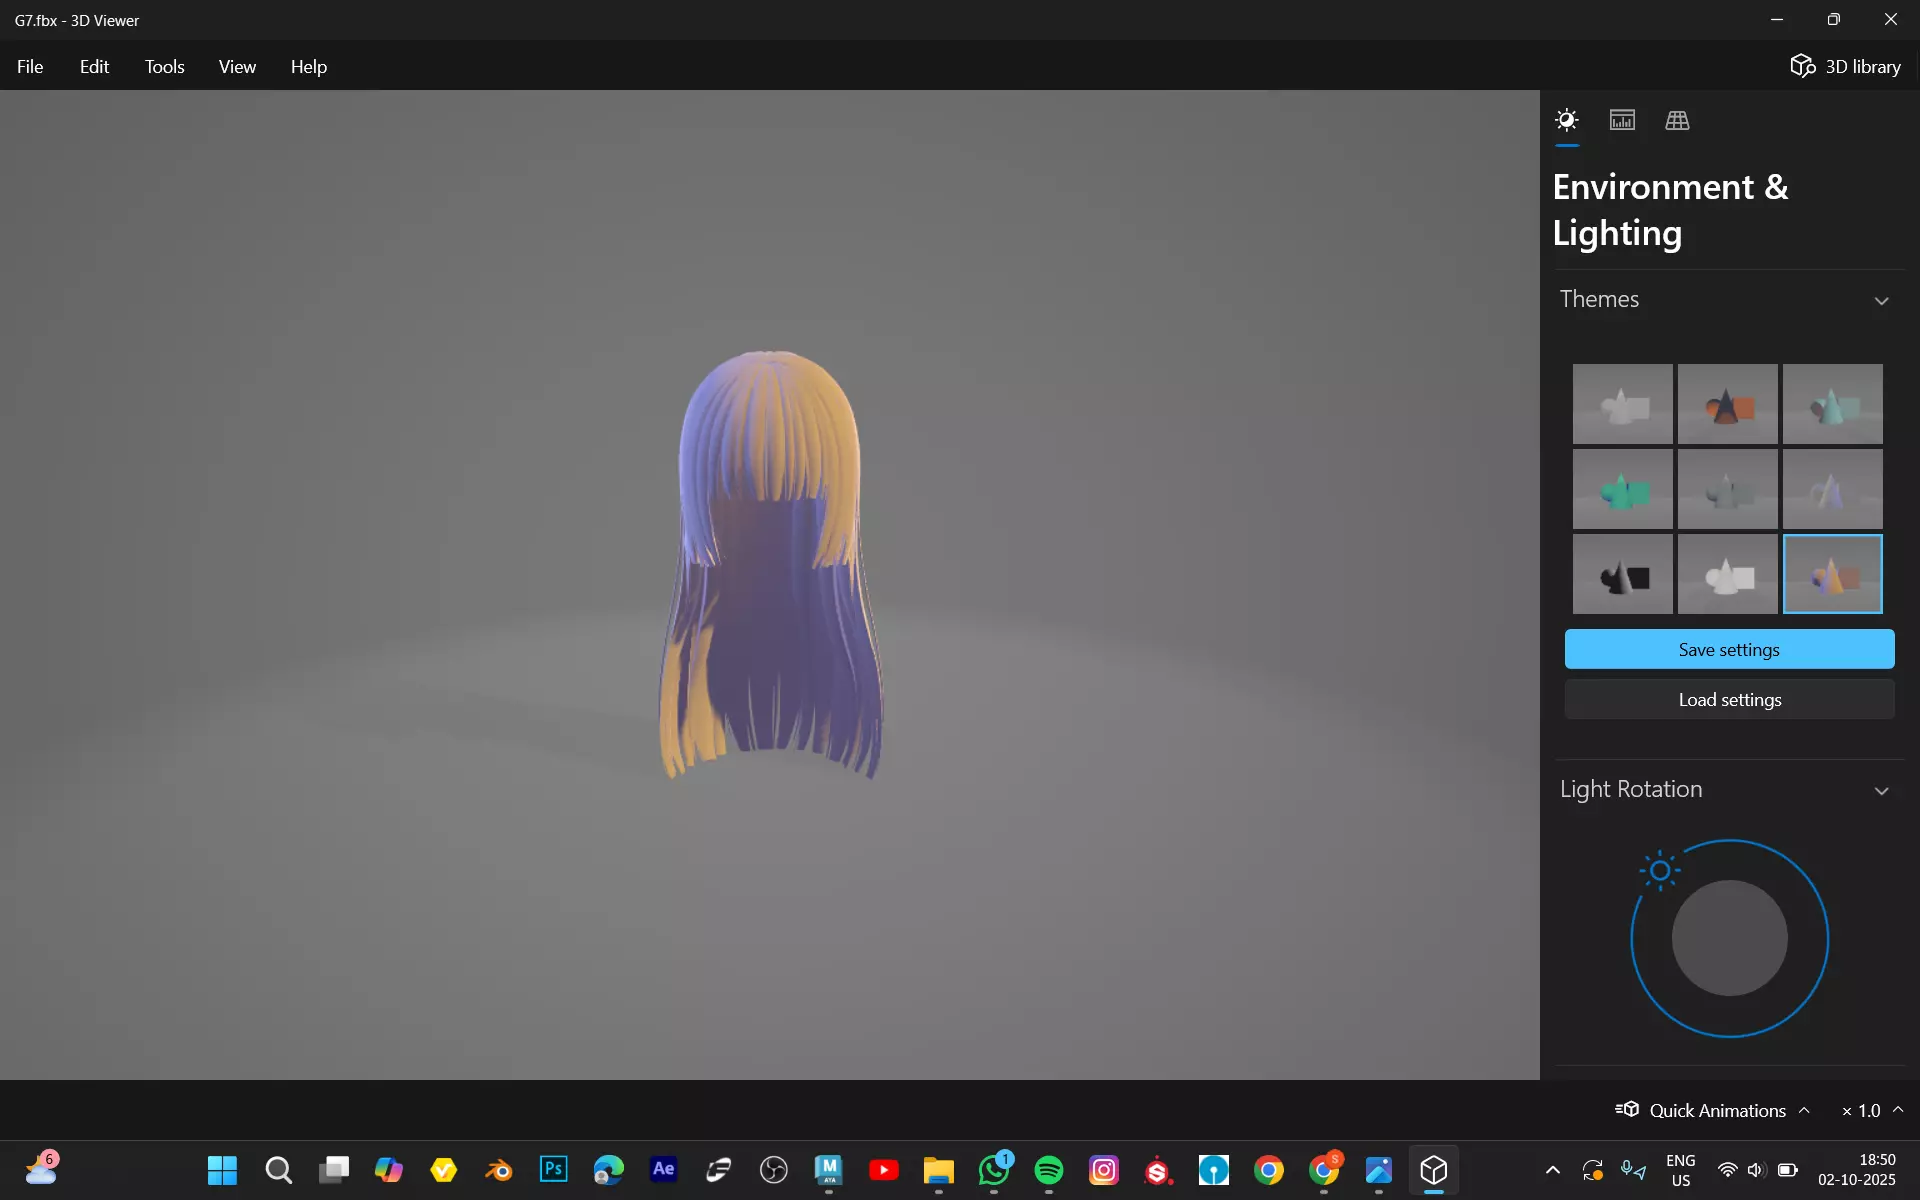Open File Explorer from taskbar
The height and width of the screenshot is (1200, 1920).
point(938,1170)
